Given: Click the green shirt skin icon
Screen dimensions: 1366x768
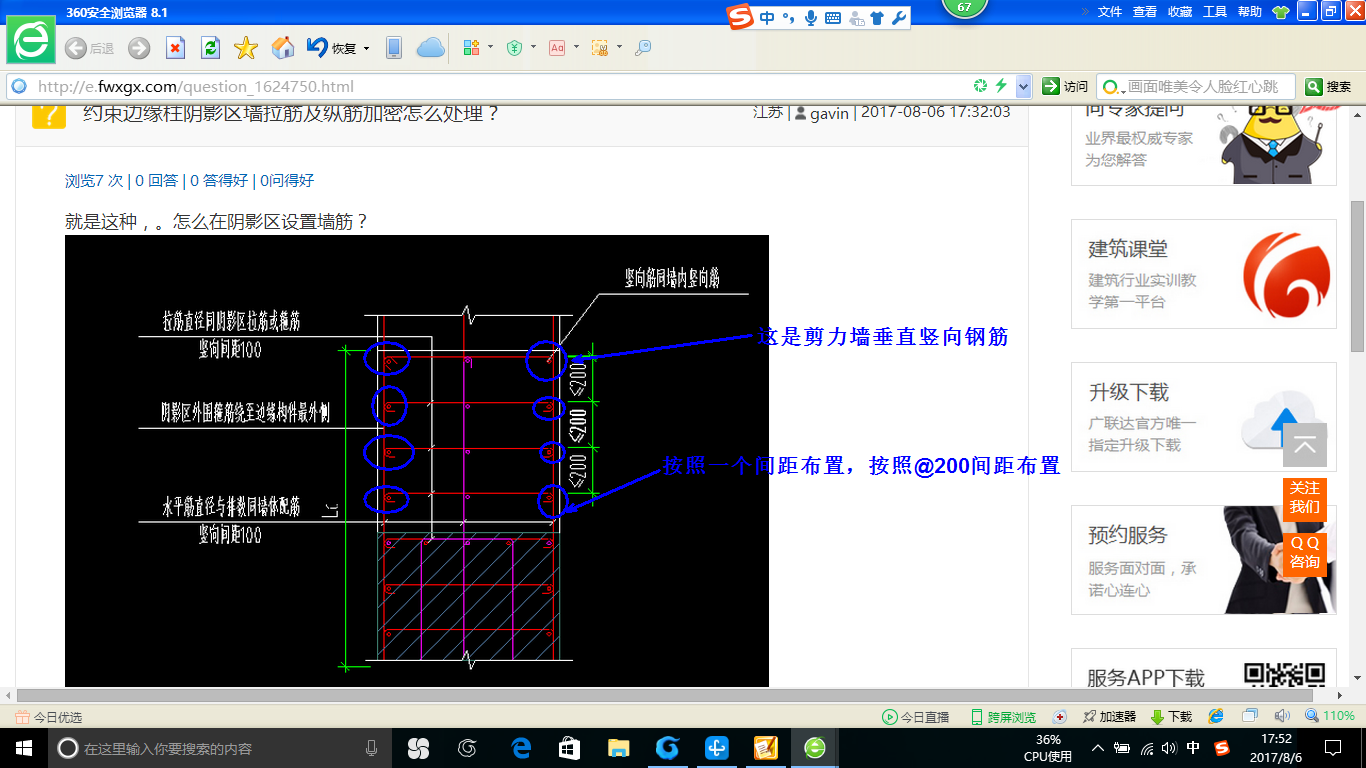Looking at the screenshot, I should pos(1280,12).
